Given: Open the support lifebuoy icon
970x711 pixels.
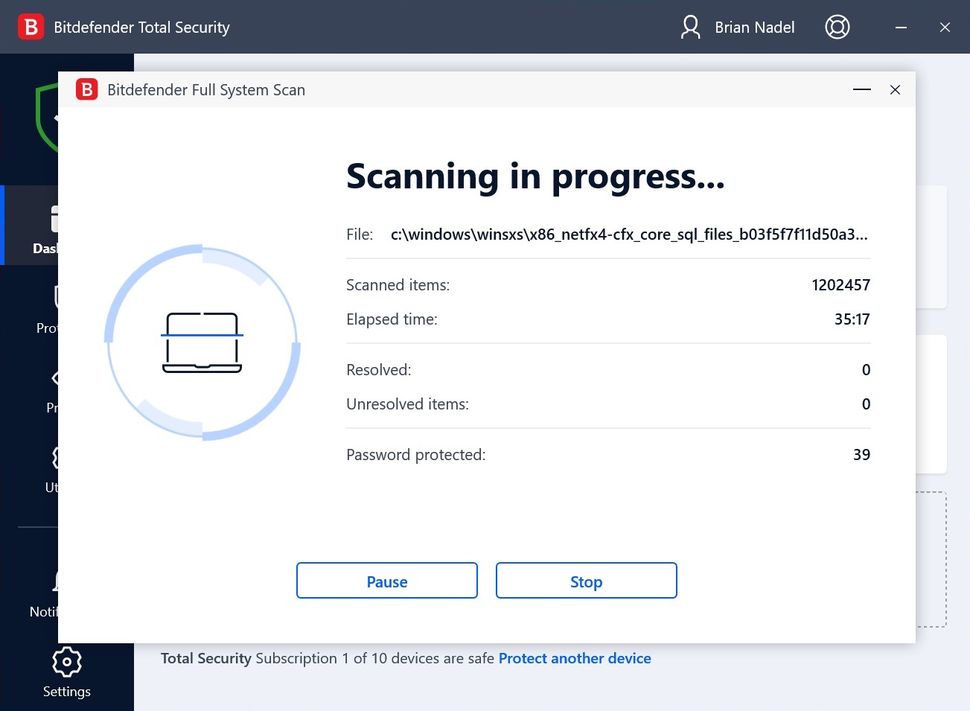Looking at the screenshot, I should coord(837,27).
